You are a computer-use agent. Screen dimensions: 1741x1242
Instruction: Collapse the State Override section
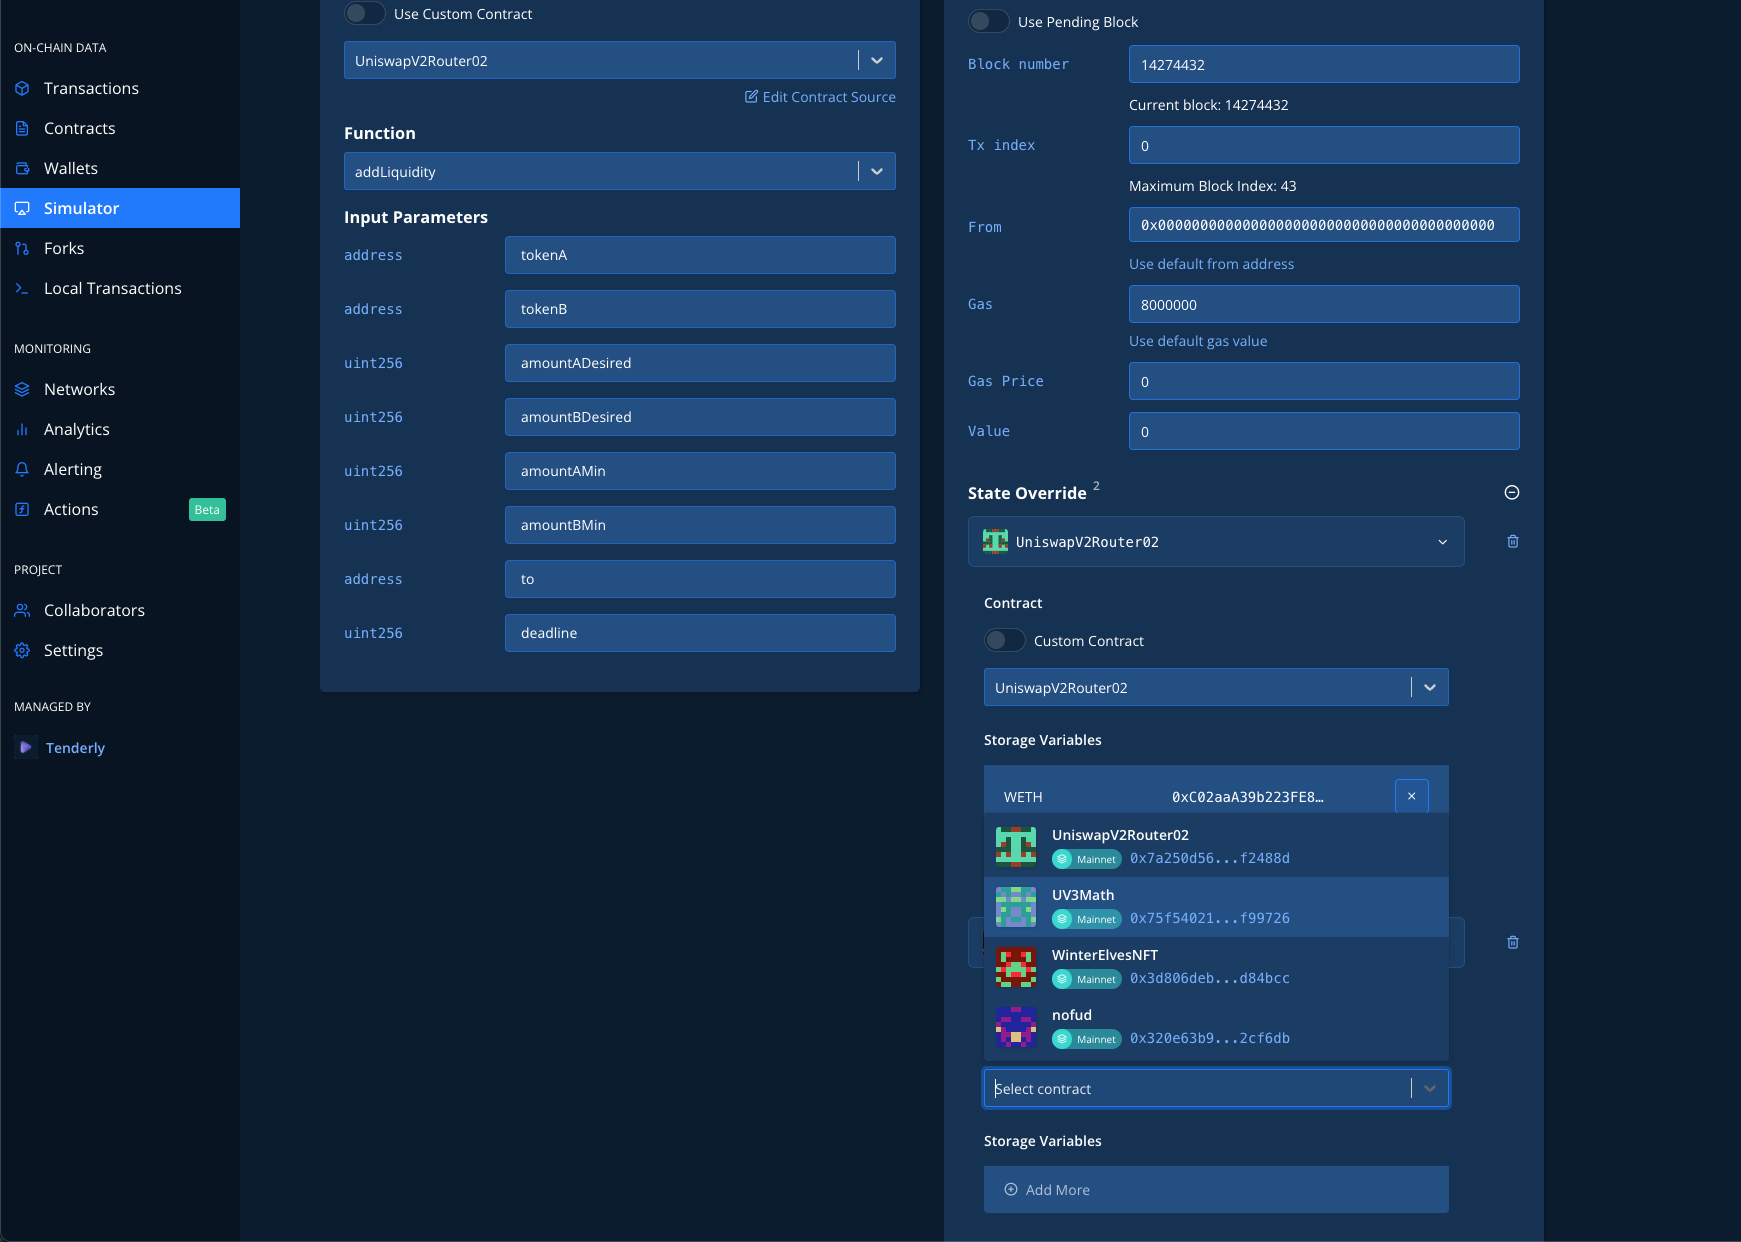point(1512,492)
